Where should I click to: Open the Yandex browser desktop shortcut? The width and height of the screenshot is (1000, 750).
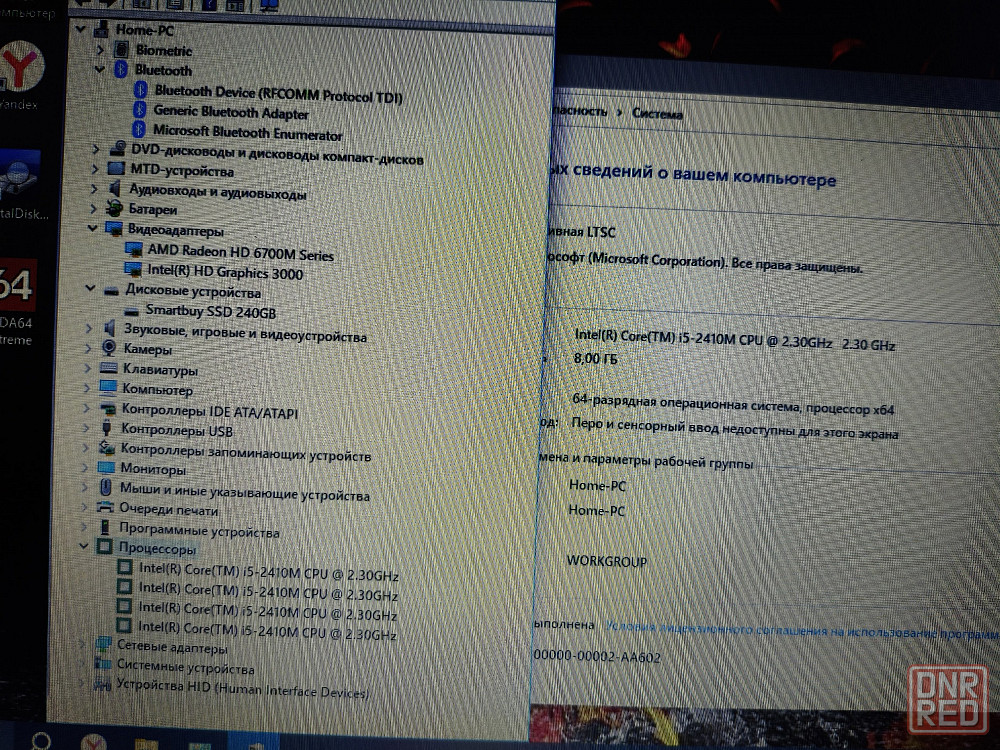click(20, 75)
